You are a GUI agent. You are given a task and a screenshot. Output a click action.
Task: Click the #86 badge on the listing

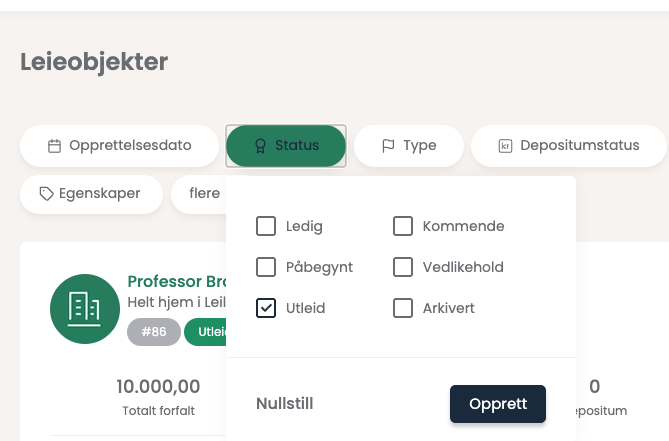[x=154, y=332]
